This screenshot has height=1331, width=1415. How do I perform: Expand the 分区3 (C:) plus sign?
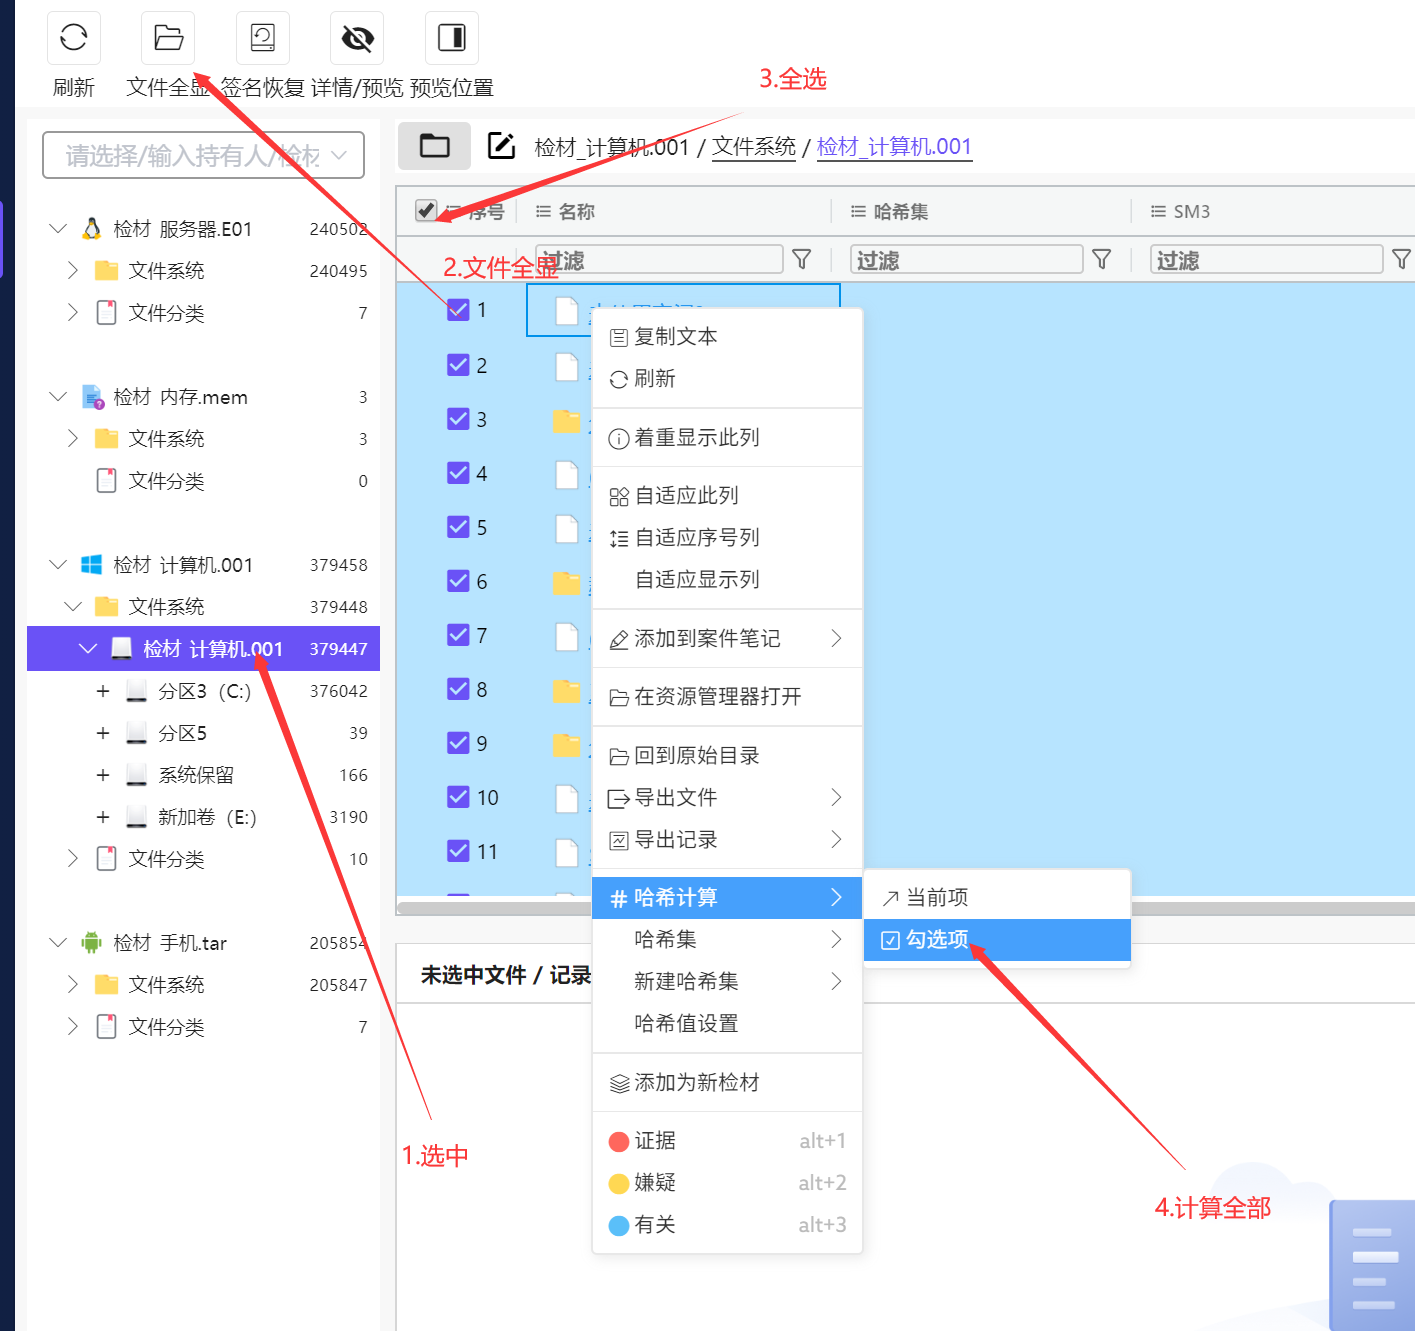(102, 691)
